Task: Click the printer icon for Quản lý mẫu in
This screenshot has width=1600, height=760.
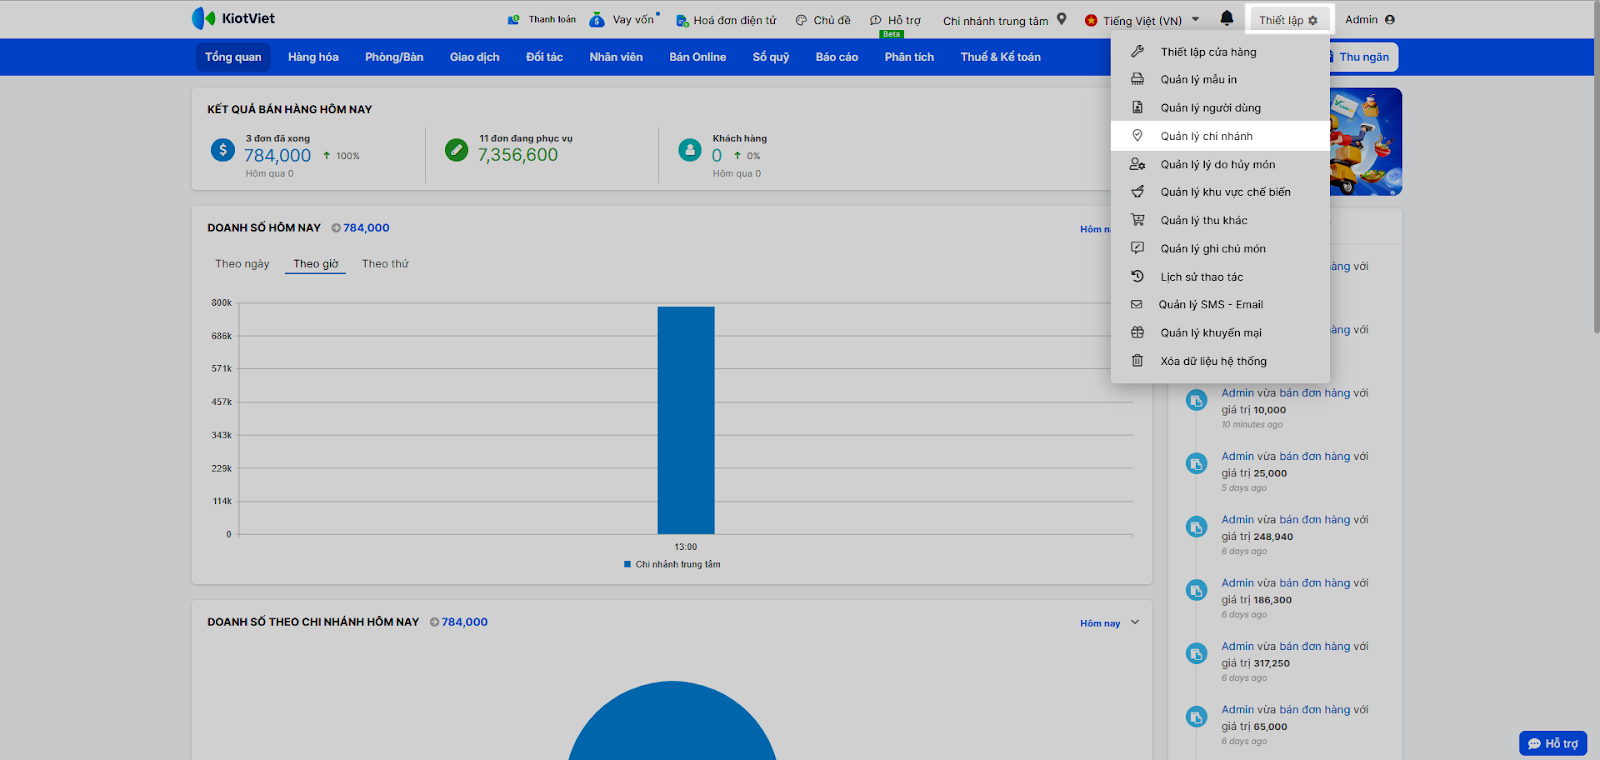Action: tap(1137, 79)
